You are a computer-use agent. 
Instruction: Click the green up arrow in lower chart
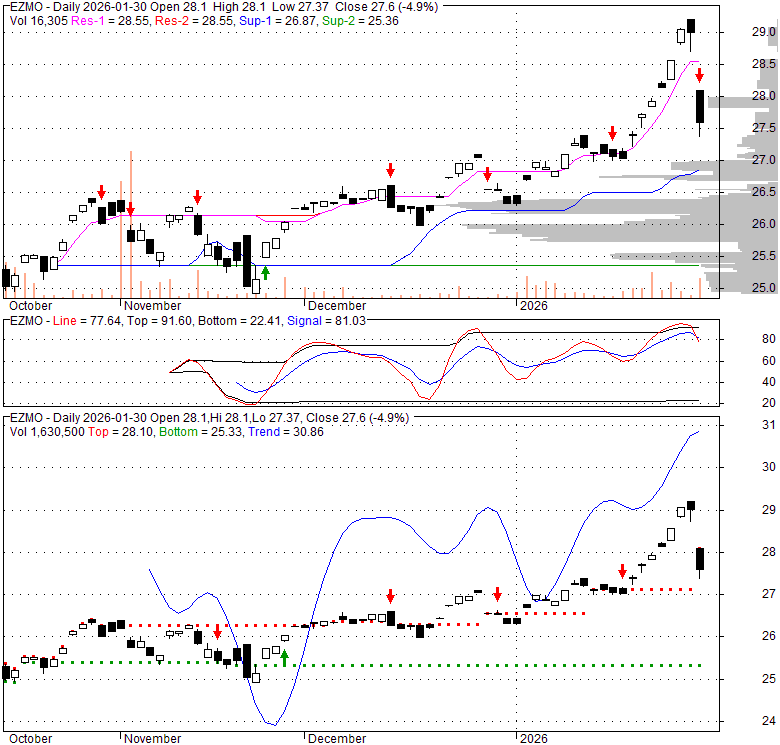[284, 656]
